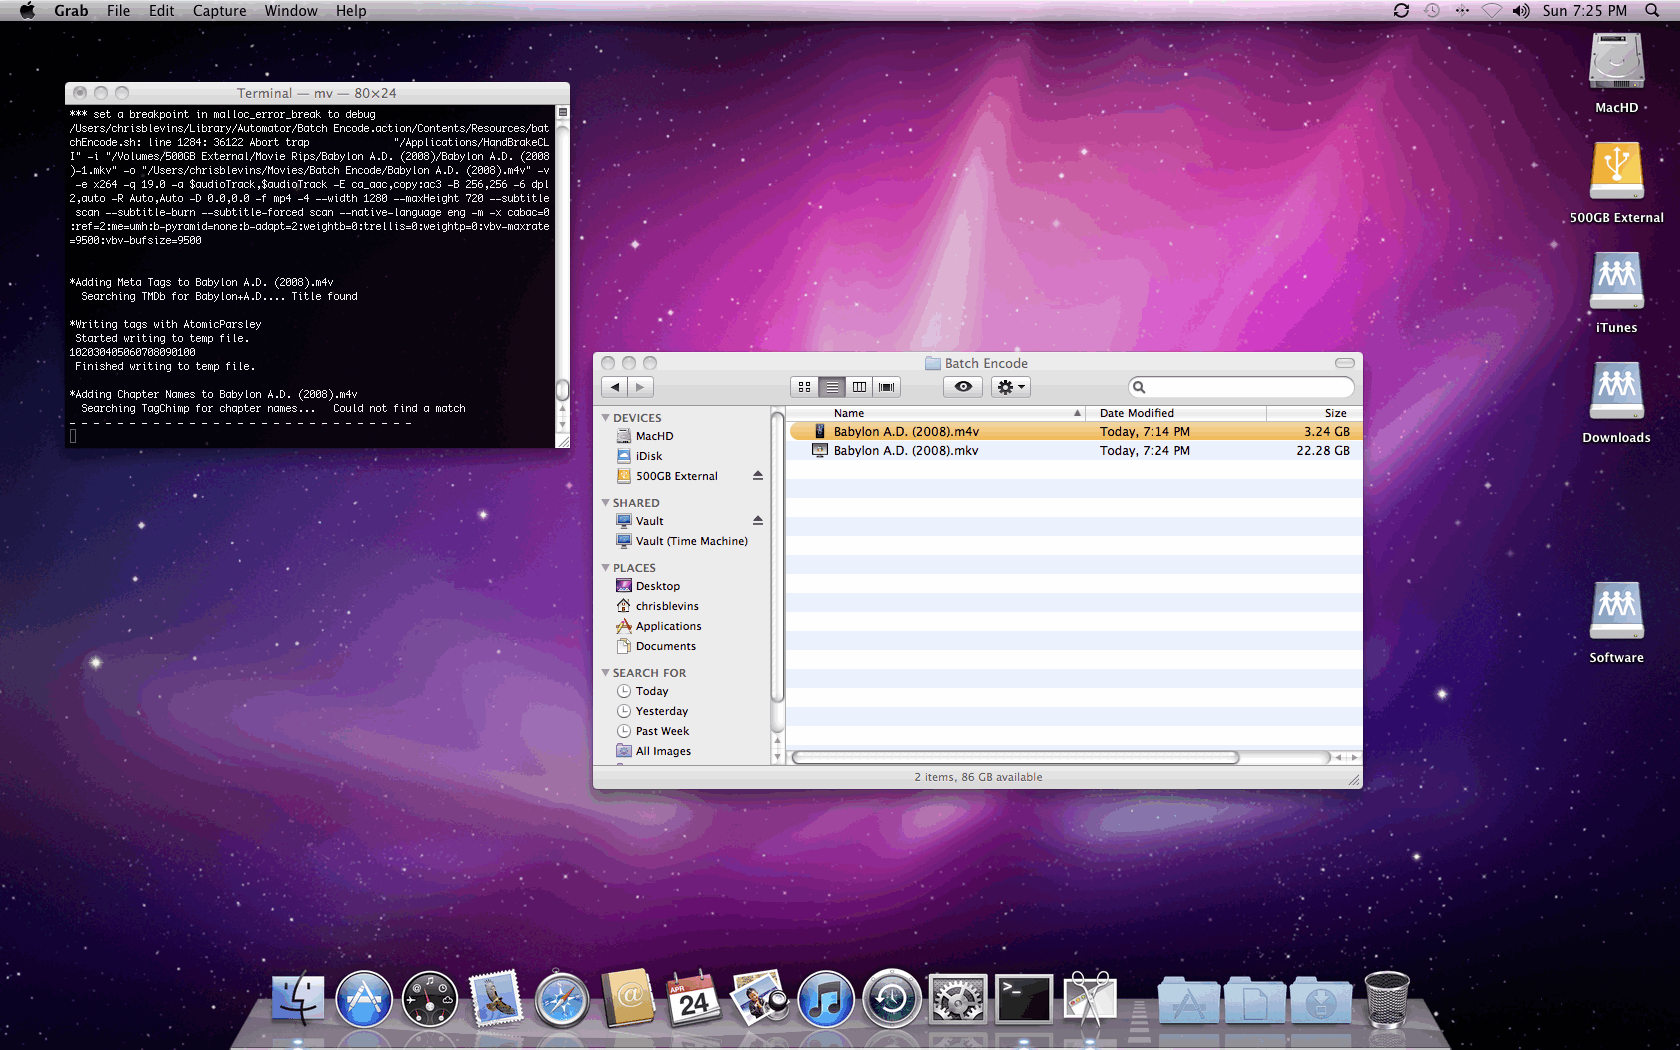
Task: Switch to column view in Finder toolbar
Action: [x=859, y=387]
